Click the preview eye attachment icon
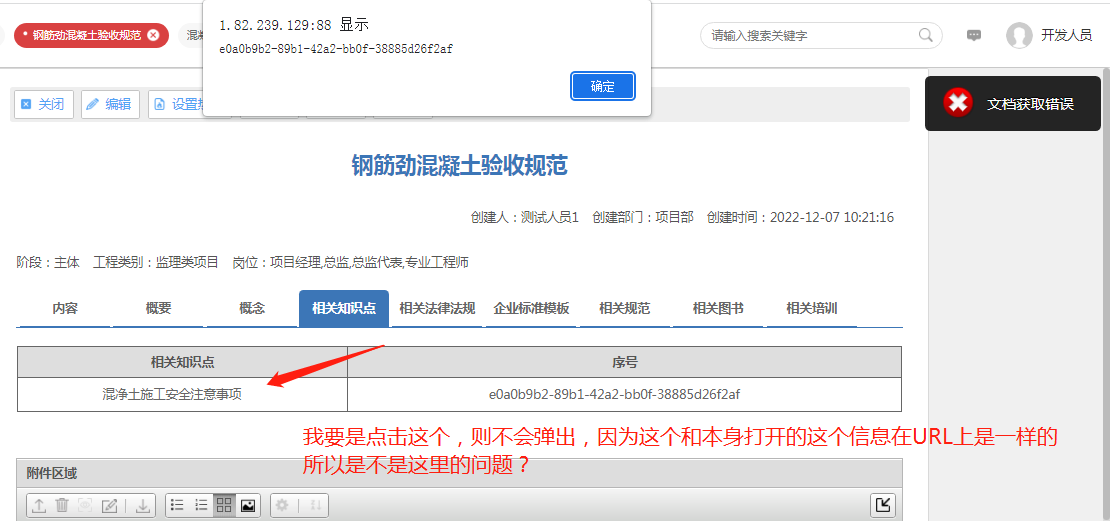This screenshot has width=1110, height=521. (x=85, y=505)
